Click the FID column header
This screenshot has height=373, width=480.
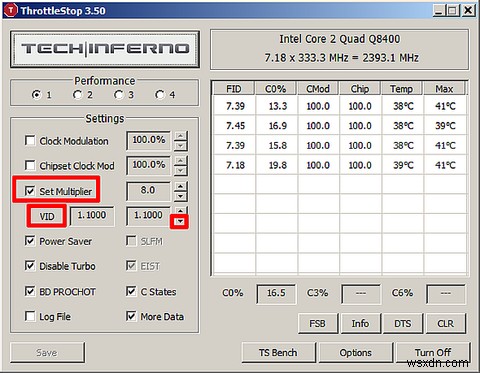234,89
